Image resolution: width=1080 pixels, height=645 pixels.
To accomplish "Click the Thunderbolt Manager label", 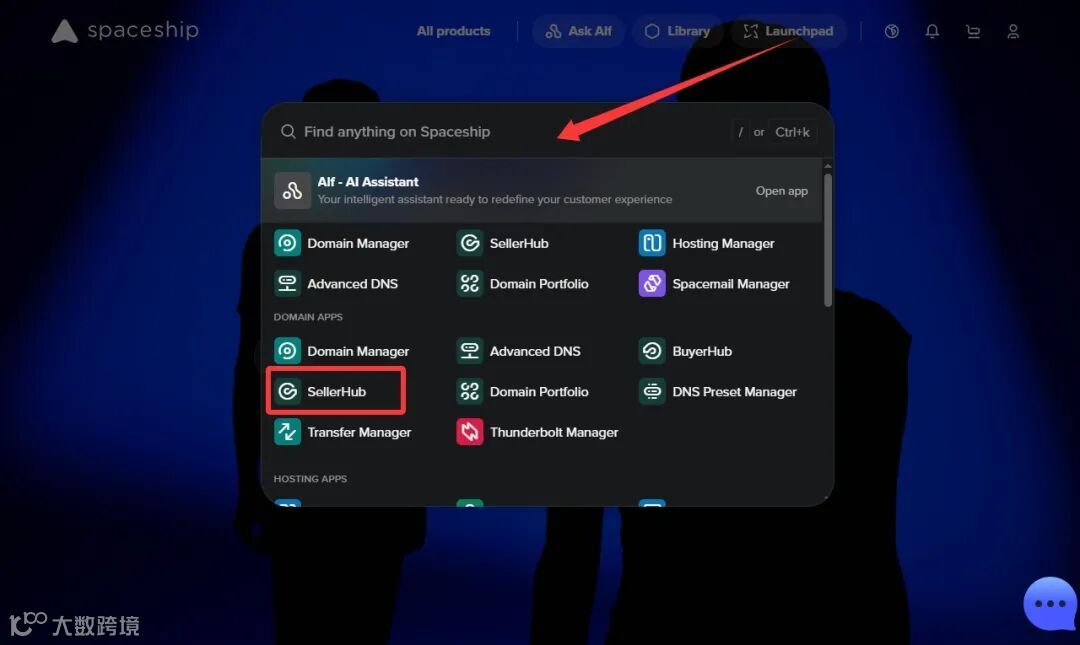I will [x=554, y=433].
